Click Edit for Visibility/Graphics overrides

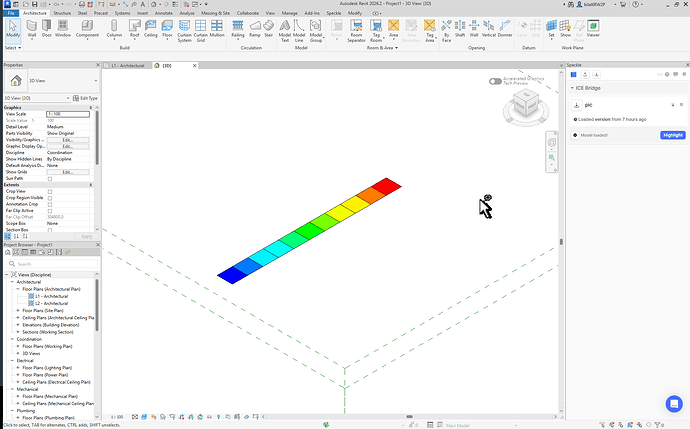point(68,140)
